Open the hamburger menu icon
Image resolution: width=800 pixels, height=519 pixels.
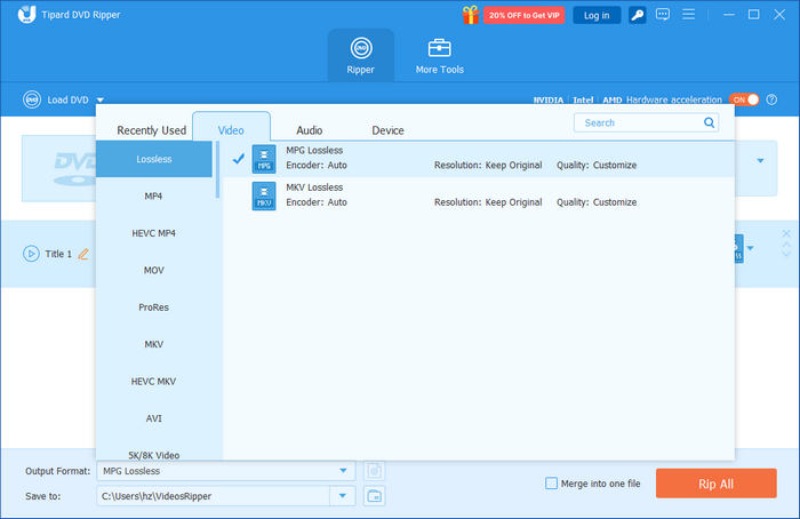point(689,14)
